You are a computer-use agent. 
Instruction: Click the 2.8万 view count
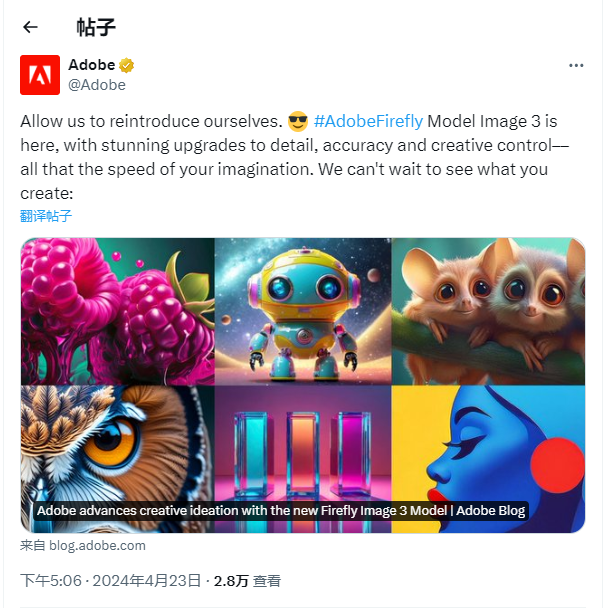coord(231,581)
